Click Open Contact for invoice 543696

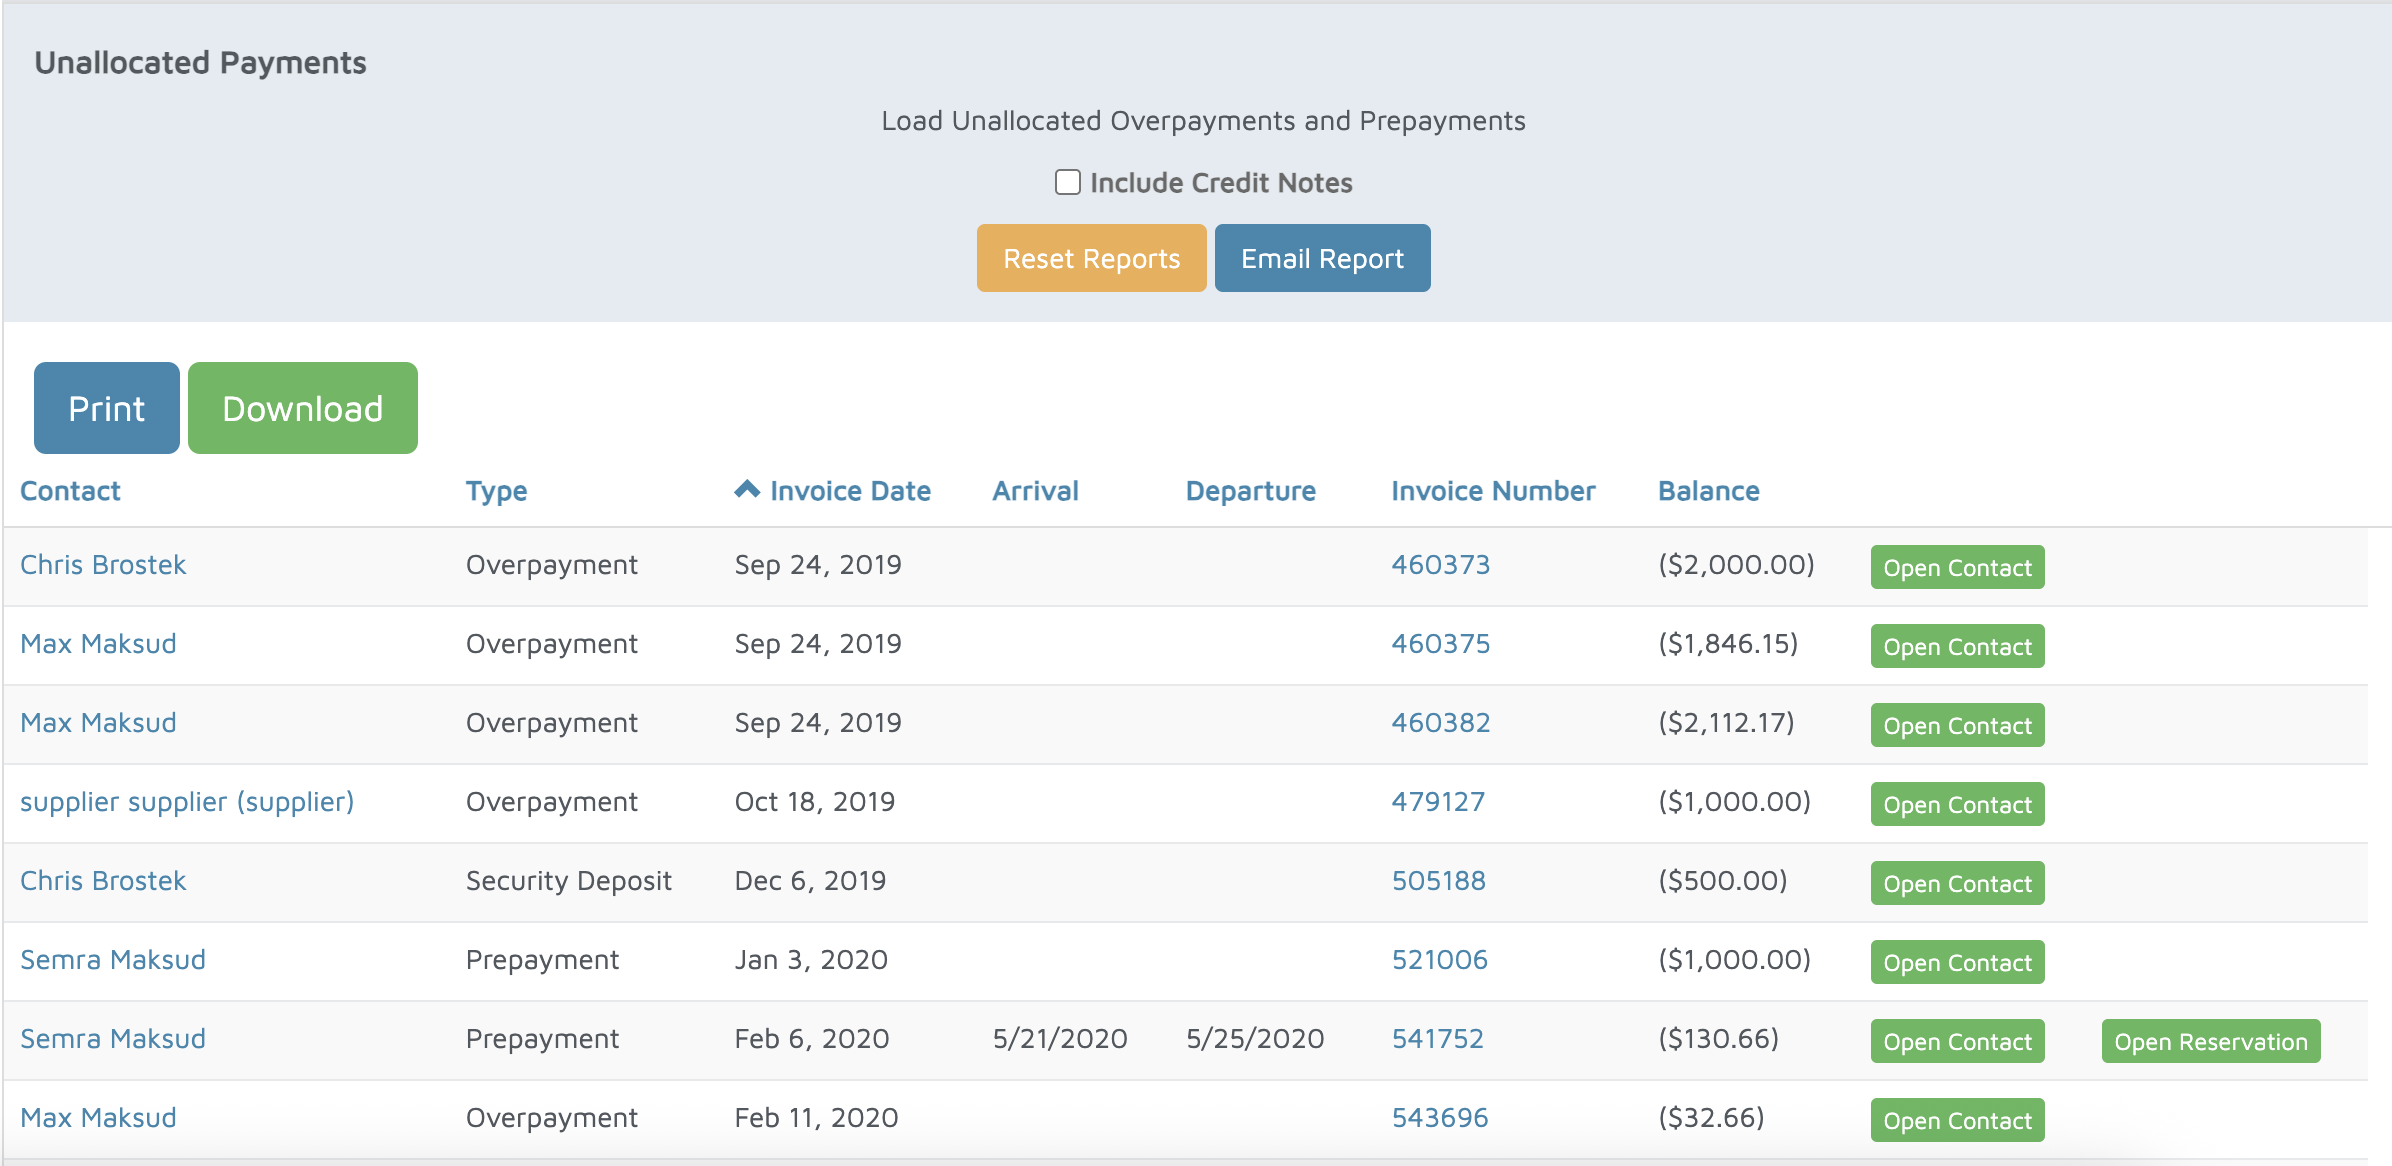coord(1957,1120)
